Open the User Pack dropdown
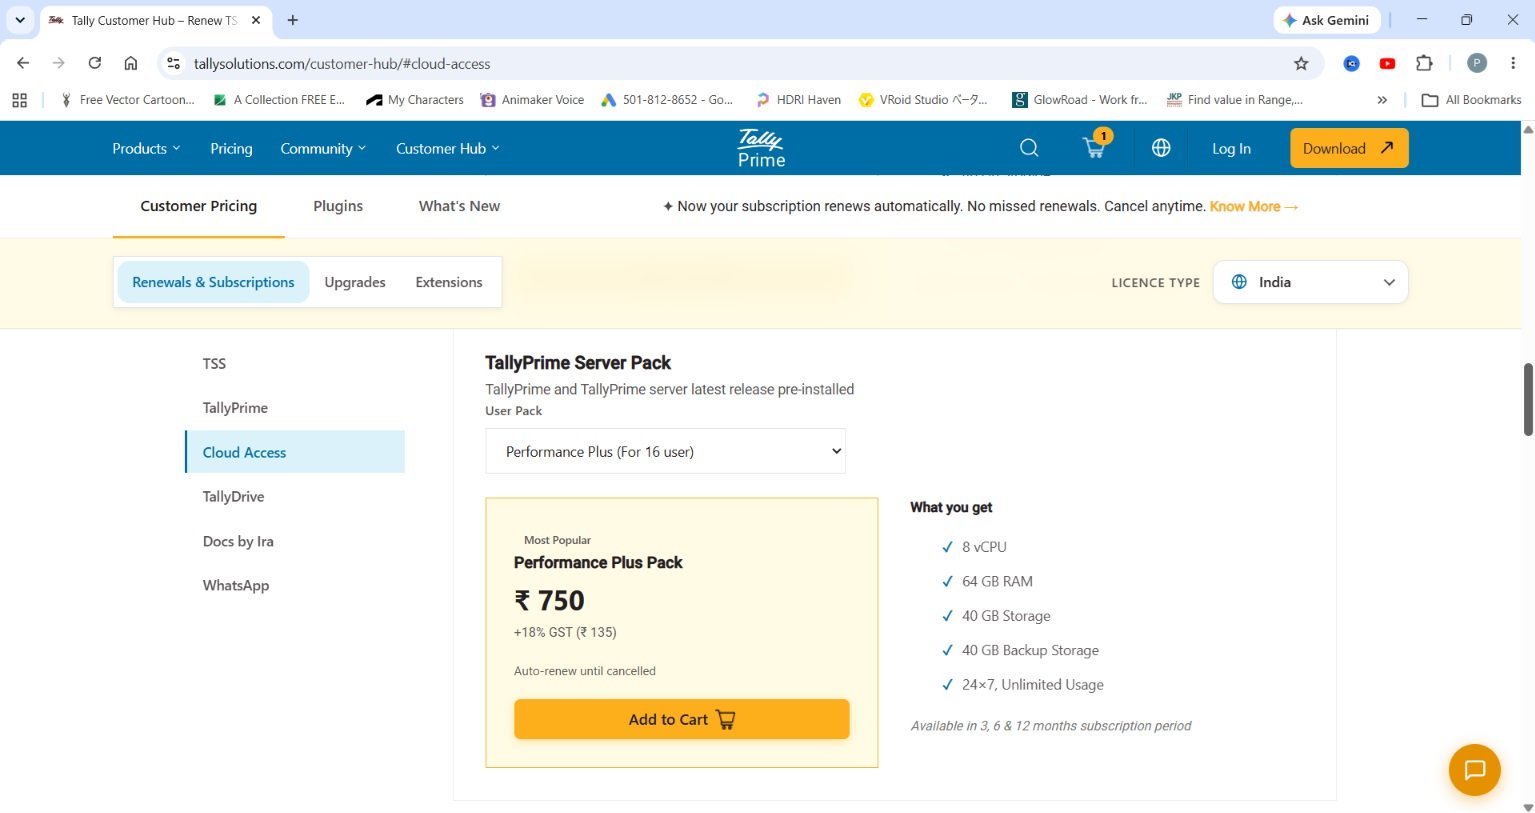Image resolution: width=1535 pixels, height=813 pixels. tap(665, 451)
